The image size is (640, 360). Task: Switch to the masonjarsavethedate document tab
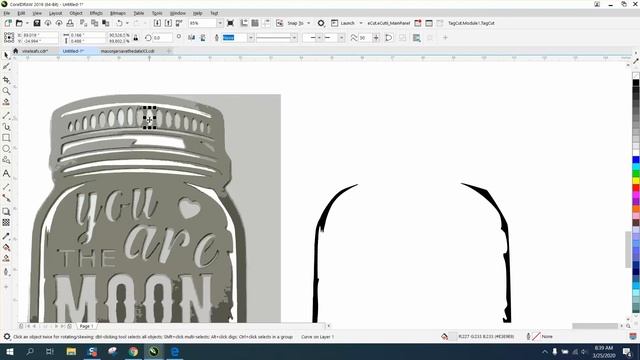point(127,51)
